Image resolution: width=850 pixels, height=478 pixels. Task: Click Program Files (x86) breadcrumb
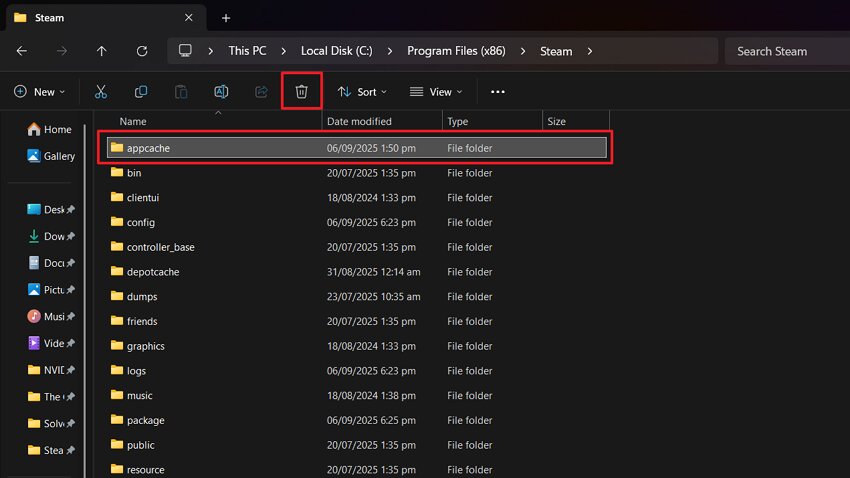coord(456,51)
